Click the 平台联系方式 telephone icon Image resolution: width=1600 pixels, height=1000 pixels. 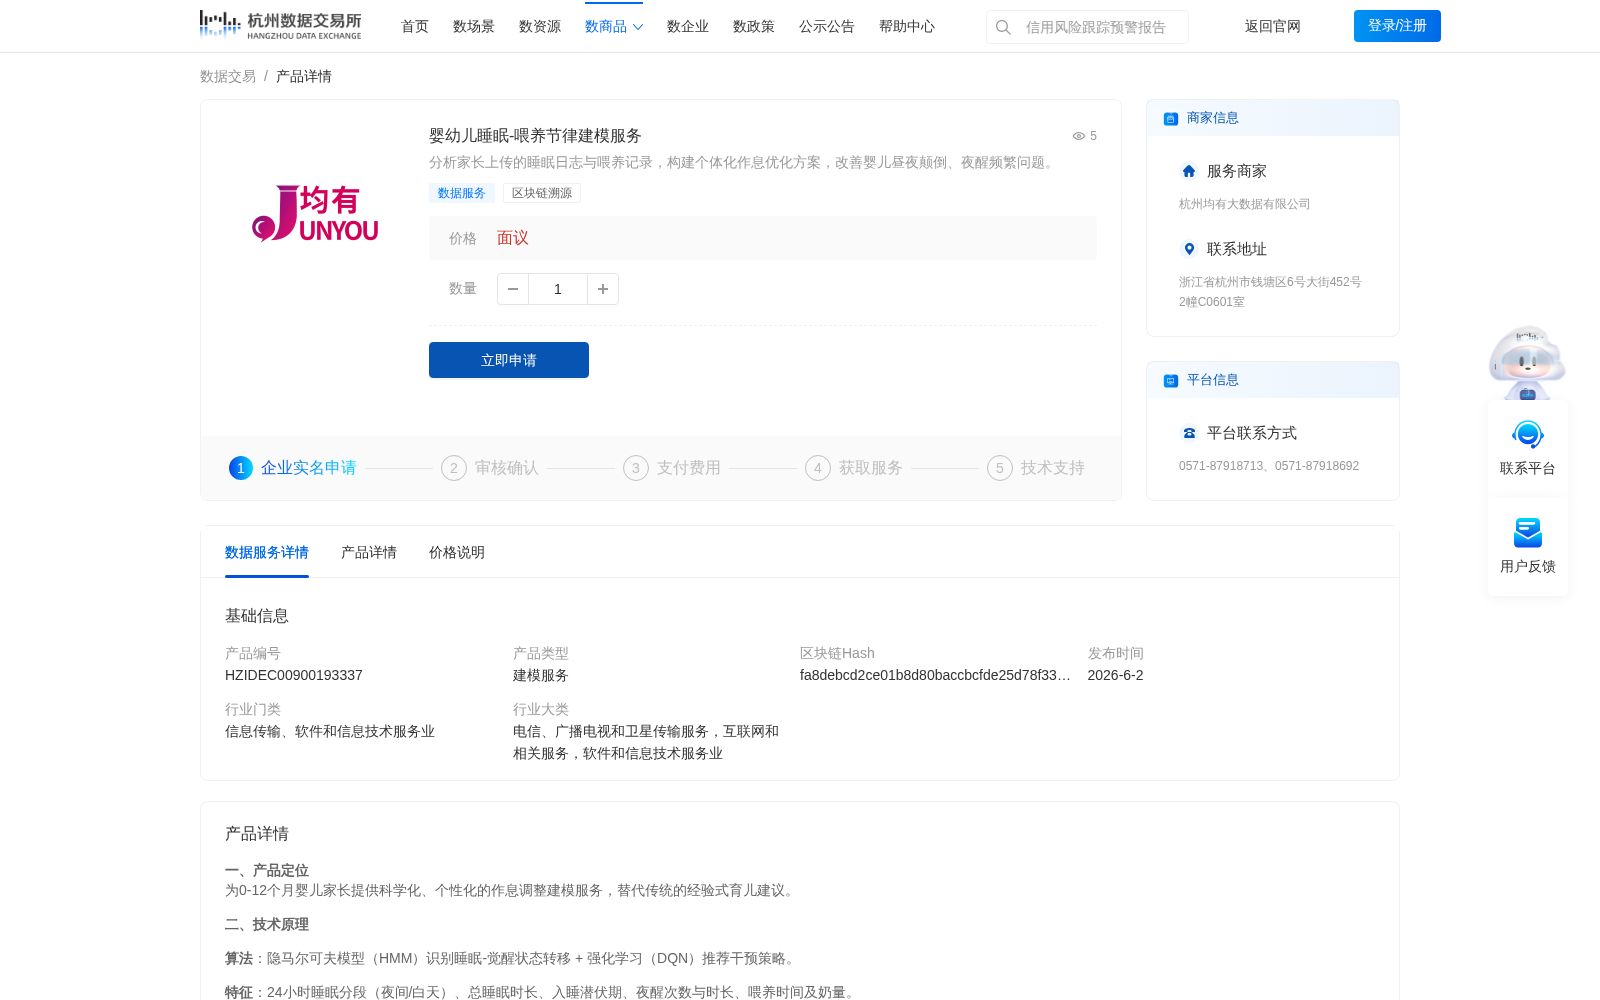[1189, 433]
